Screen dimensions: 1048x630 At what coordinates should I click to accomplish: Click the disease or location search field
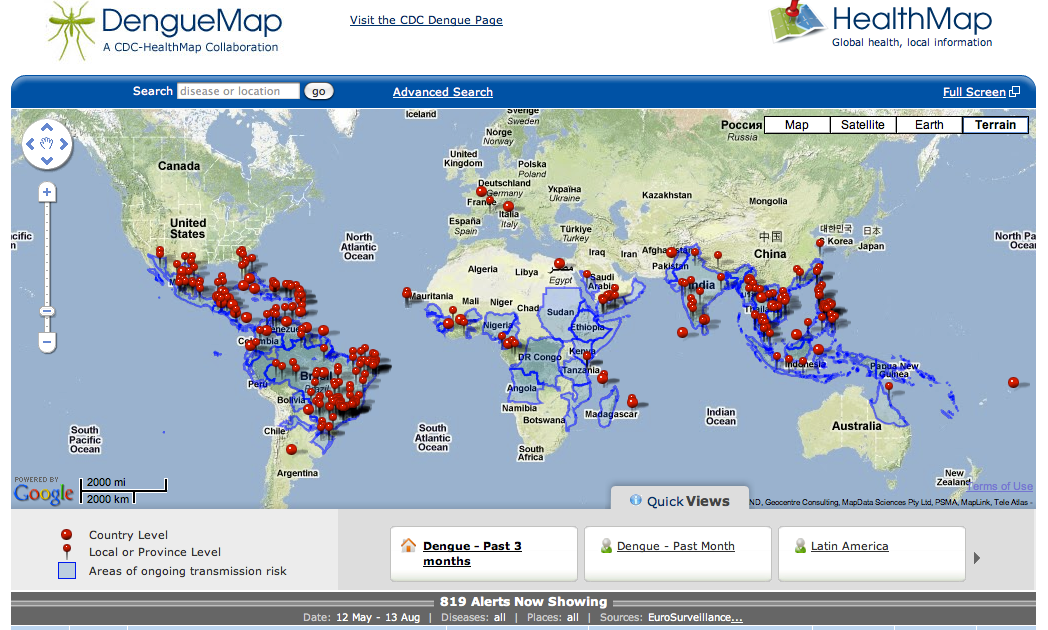tap(237, 90)
